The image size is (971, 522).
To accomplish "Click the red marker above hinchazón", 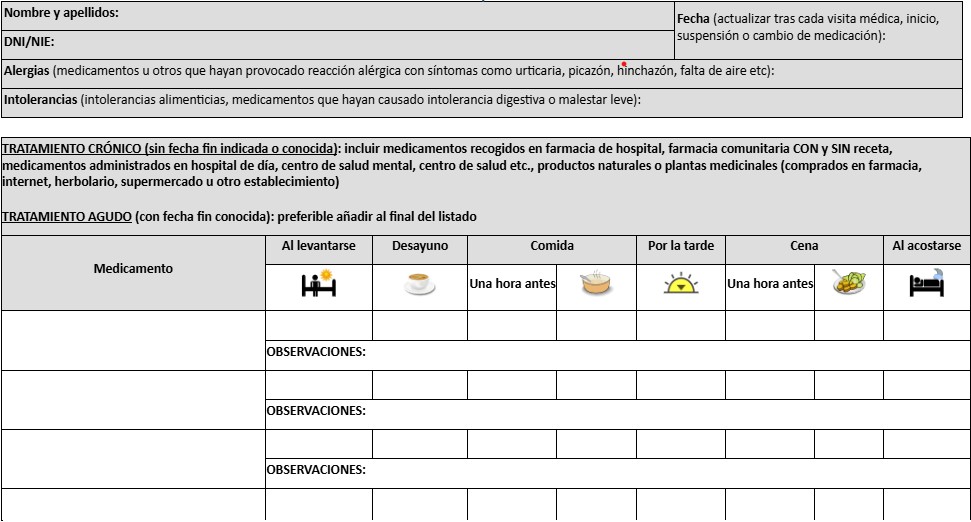I will coord(623,64).
